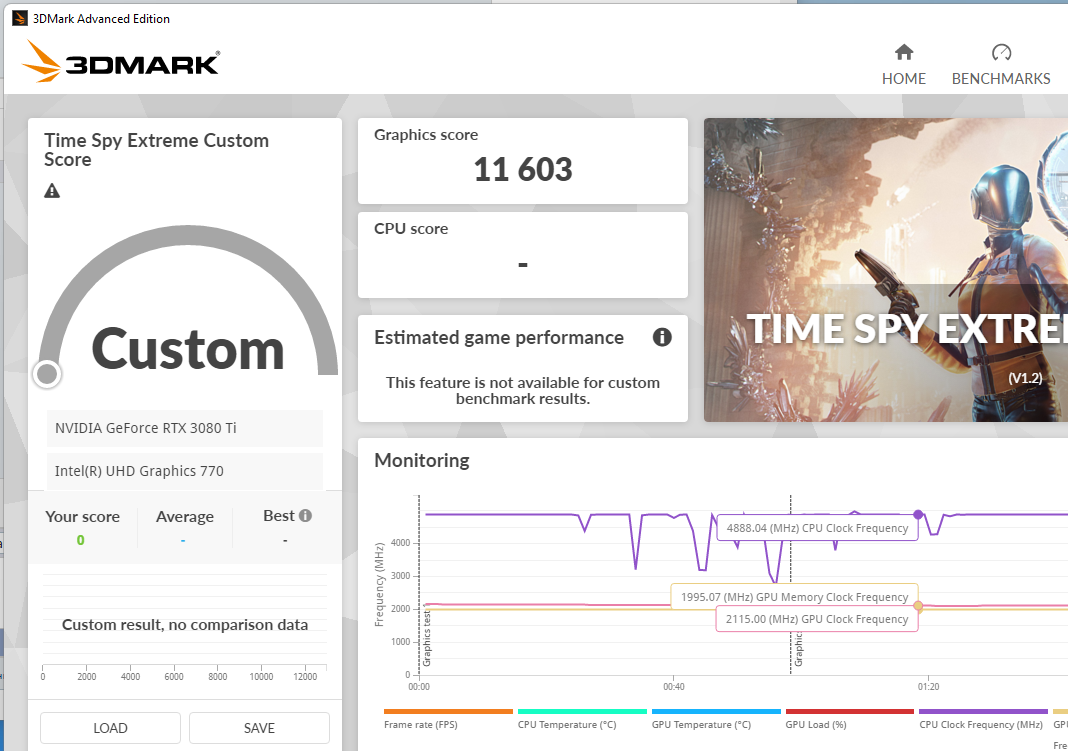Click the info icon next to Best
This screenshot has width=1068, height=751.
[305, 515]
